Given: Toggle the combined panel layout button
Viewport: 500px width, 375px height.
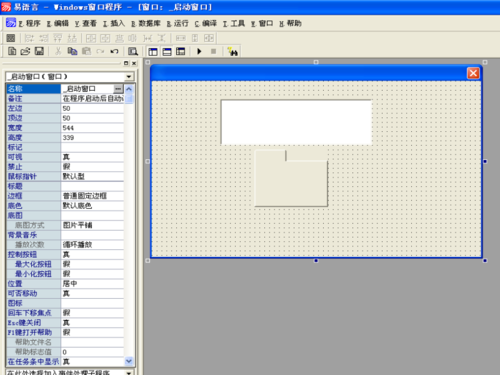Looking at the screenshot, I should [181, 51].
